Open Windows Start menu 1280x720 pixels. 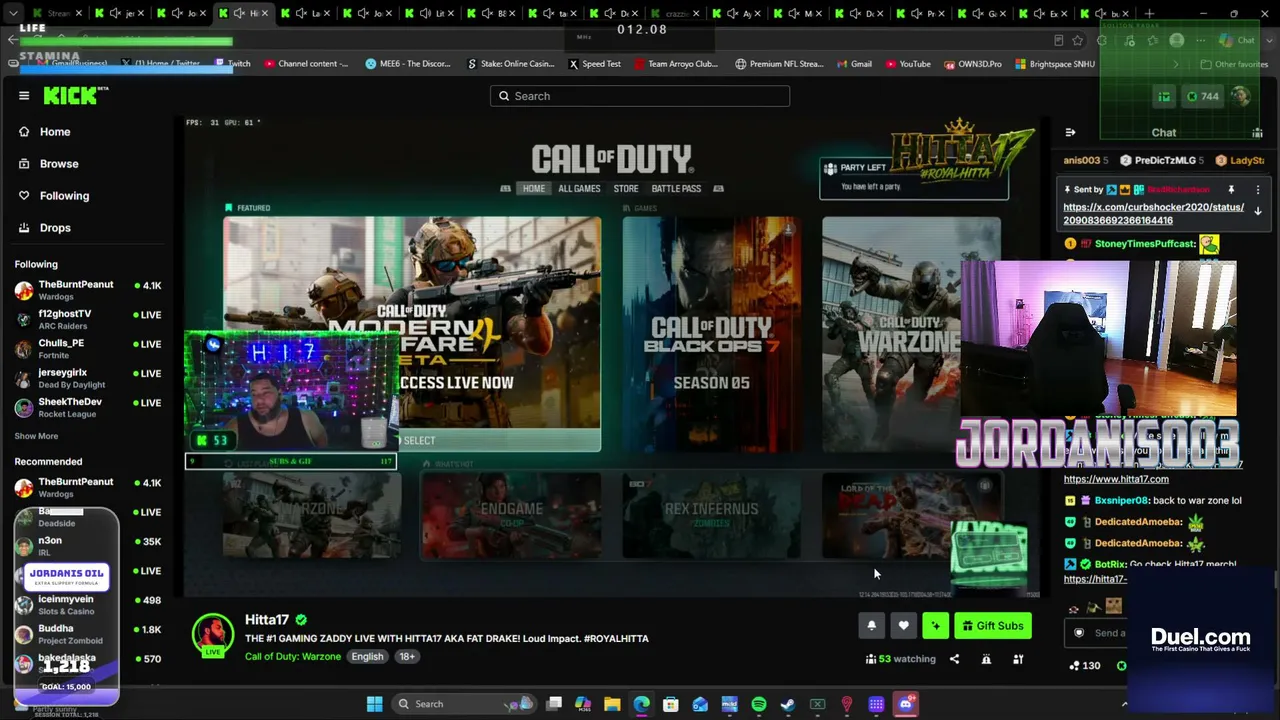pyautogui.click(x=374, y=704)
